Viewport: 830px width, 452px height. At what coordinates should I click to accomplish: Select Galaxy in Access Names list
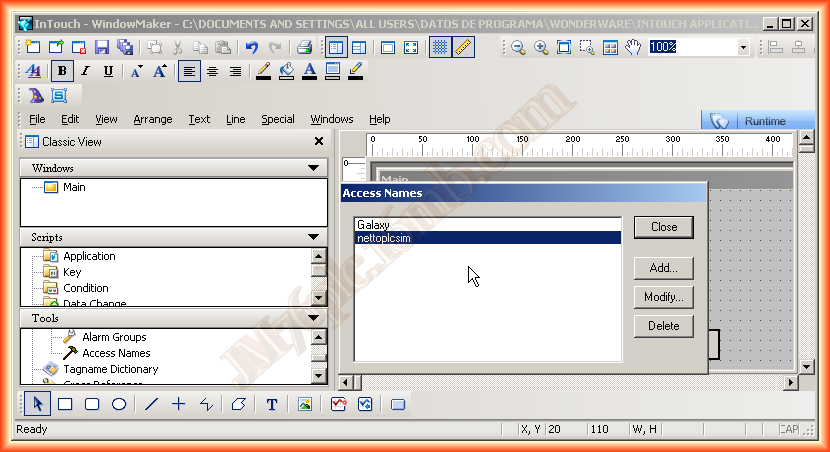(373, 225)
